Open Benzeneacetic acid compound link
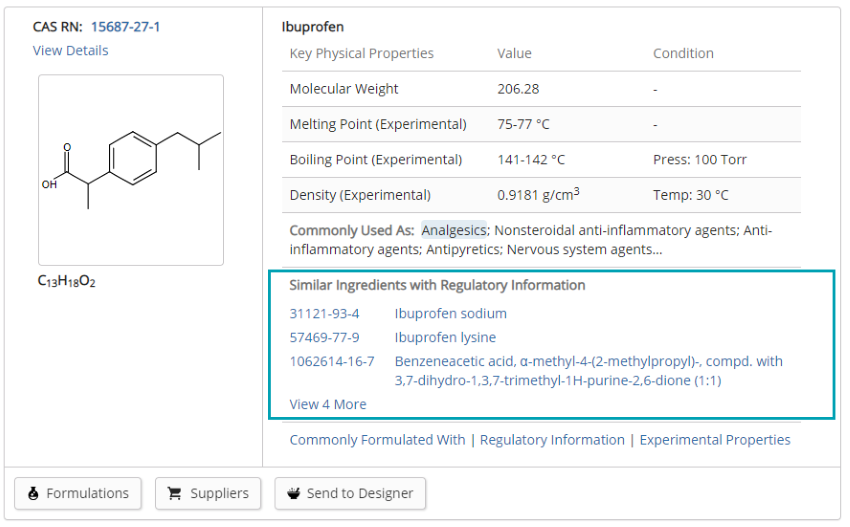 [x=588, y=371]
